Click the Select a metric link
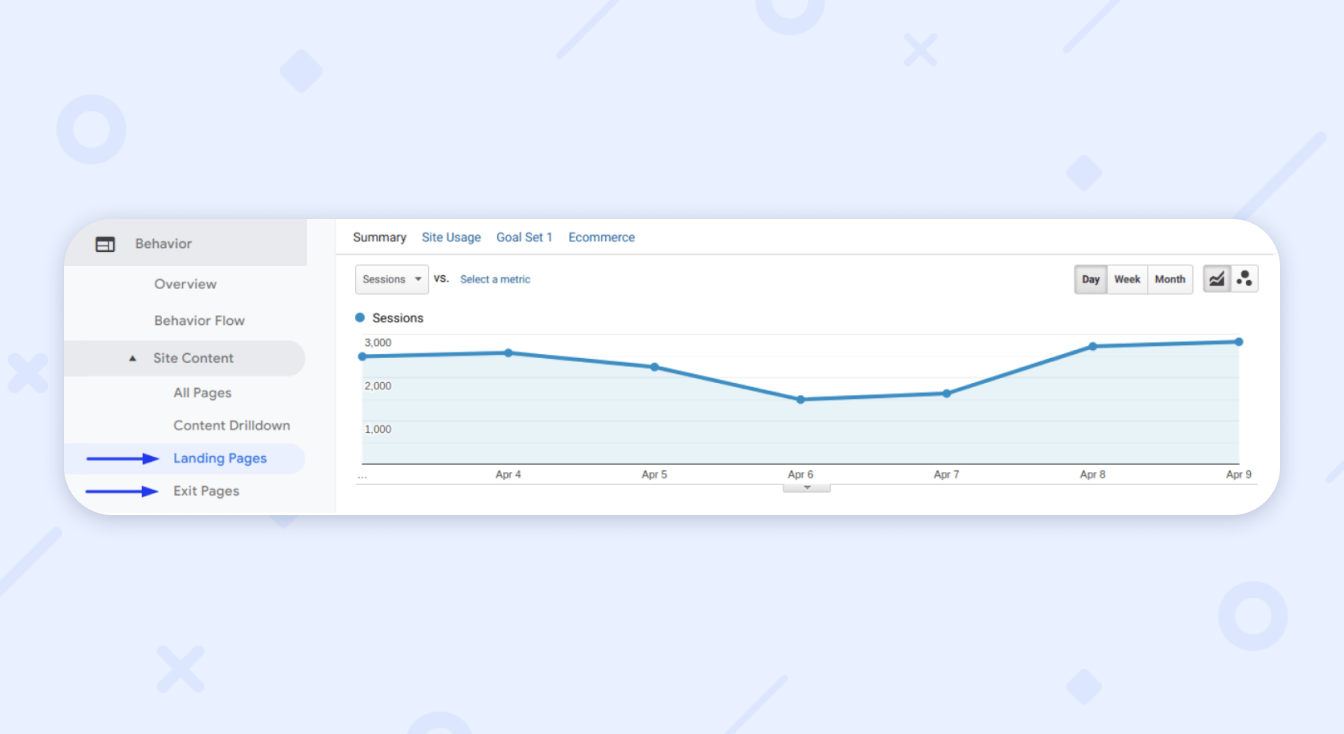The image size is (1344, 734). coord(495,279)
